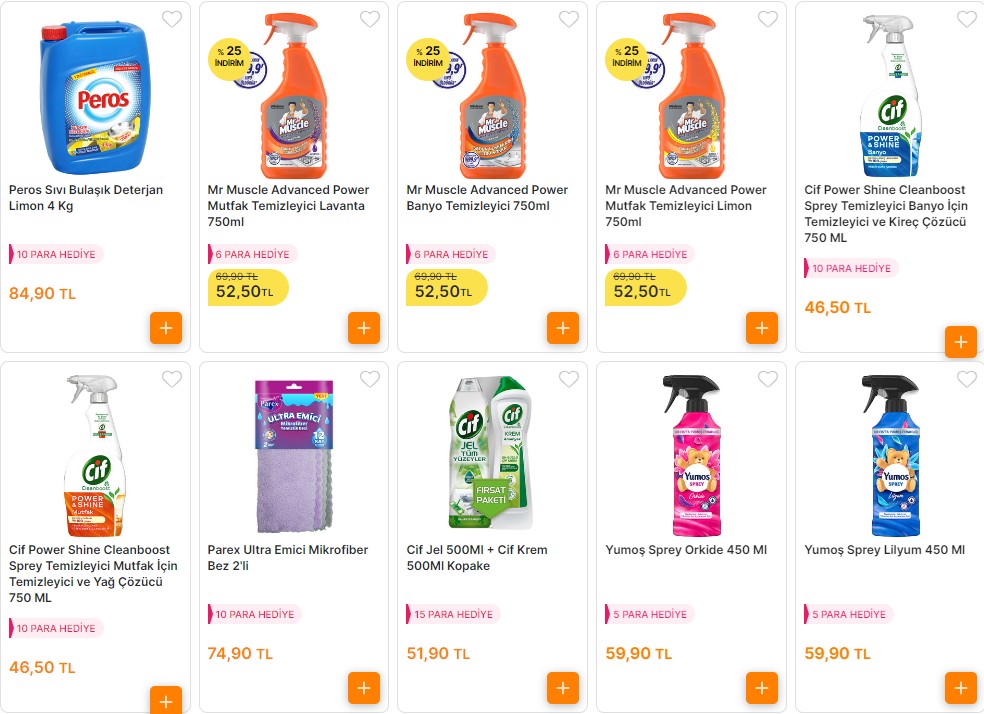This screenshot has height=714, width=984.
Task: Favorite the Peros dish detergent
Action: click(172, 19)
